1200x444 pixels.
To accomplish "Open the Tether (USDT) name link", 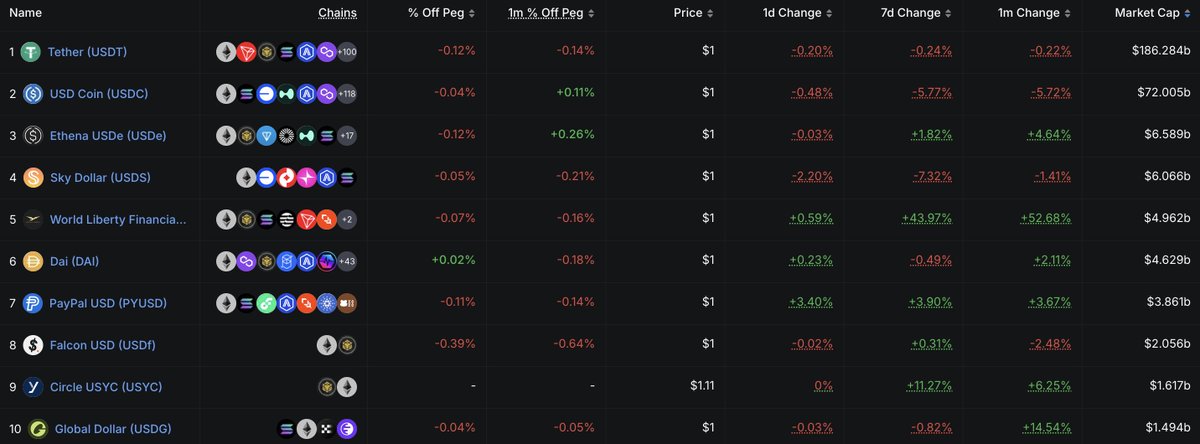I will 88,51.
